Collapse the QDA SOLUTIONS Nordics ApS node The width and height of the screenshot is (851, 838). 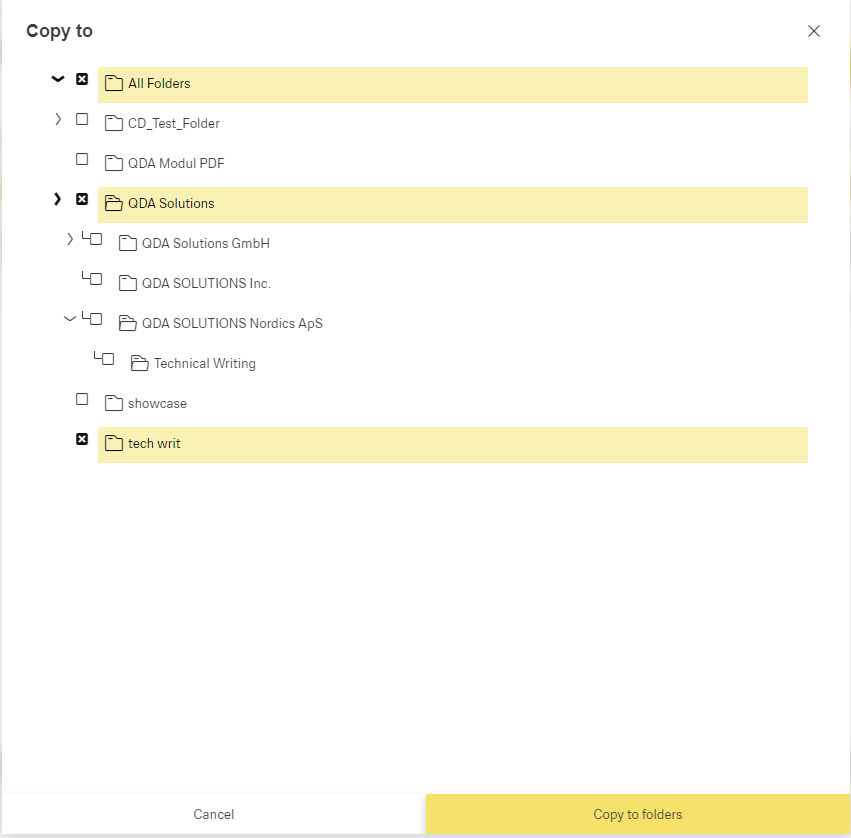pyautogui.click(x=69, y=319)
